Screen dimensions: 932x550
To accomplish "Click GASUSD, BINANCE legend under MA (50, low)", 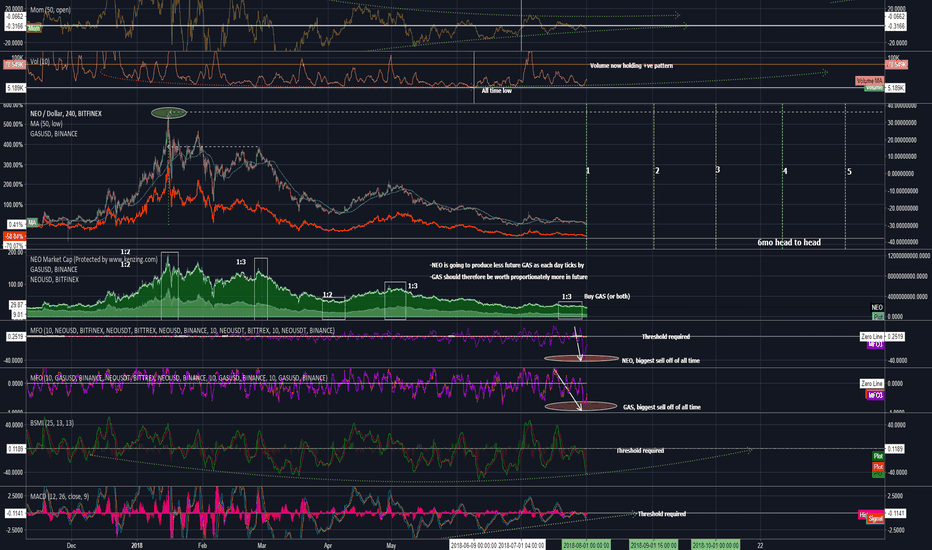I will pyautogui.click(x=53, y=134).
